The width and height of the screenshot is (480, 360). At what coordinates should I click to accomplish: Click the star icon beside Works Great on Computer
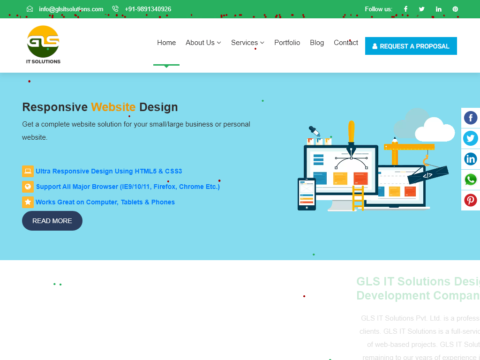pos(28,202)
